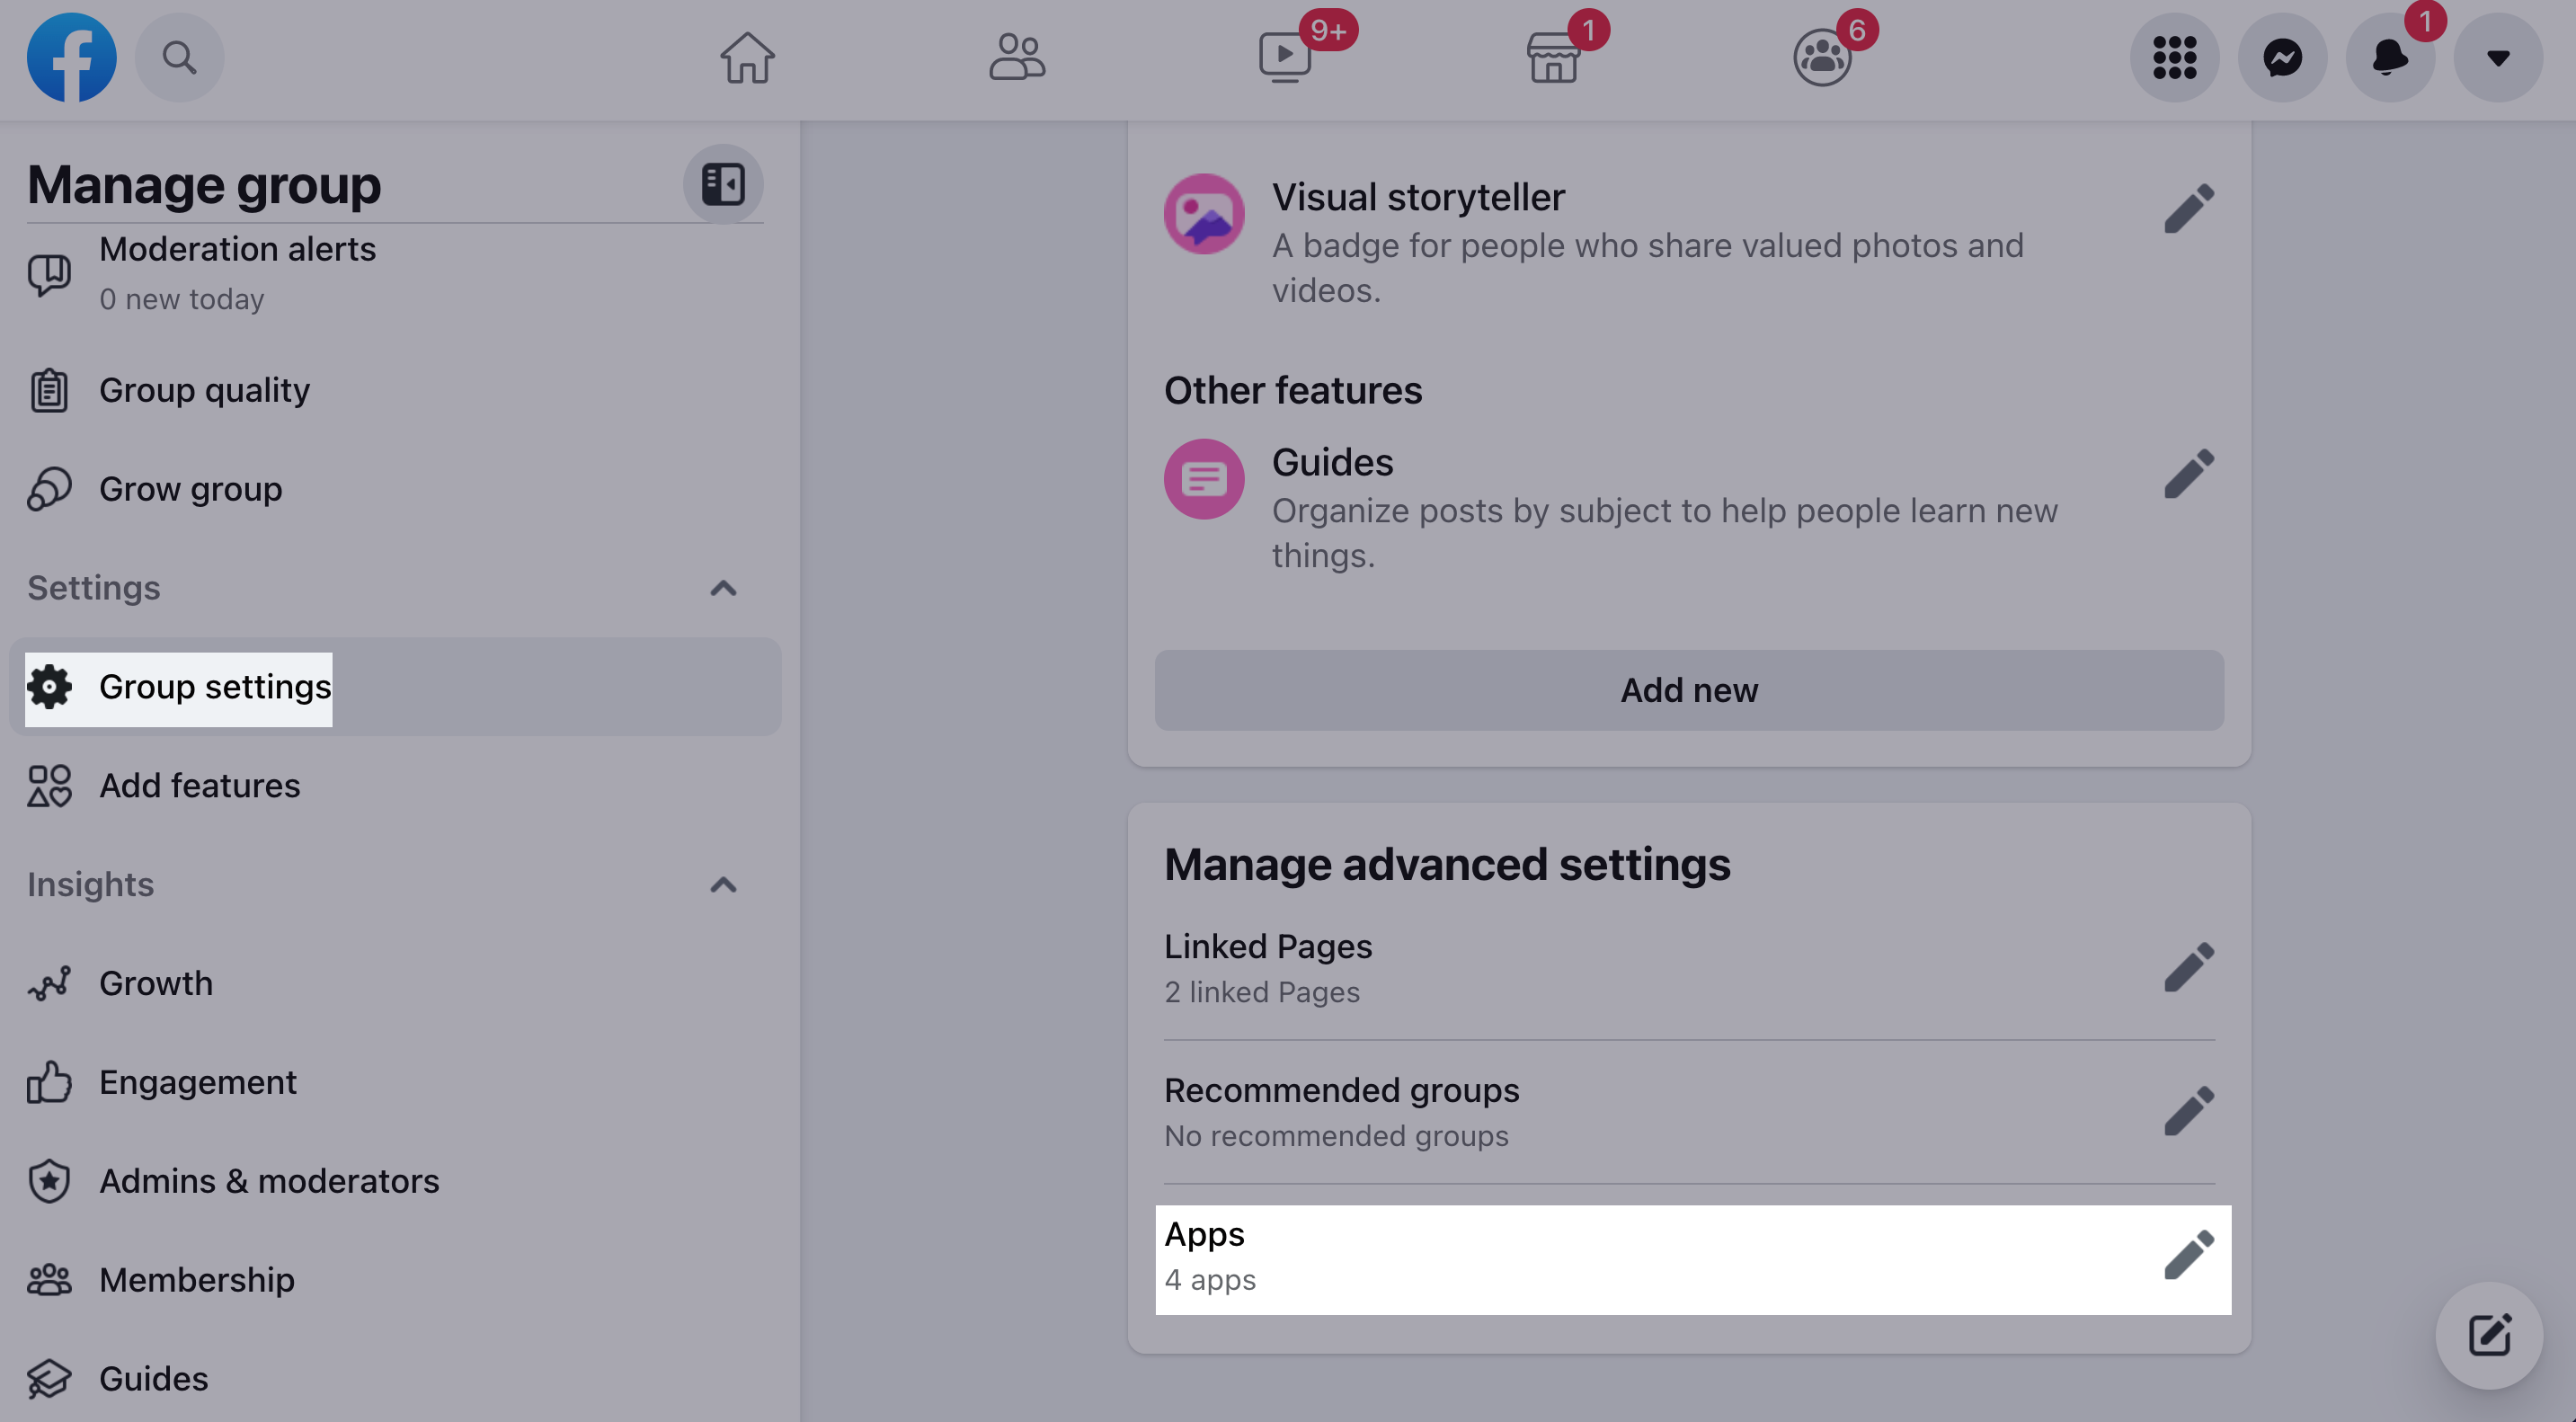
Task: Click the Grow group icon
Action: (49, 489)
